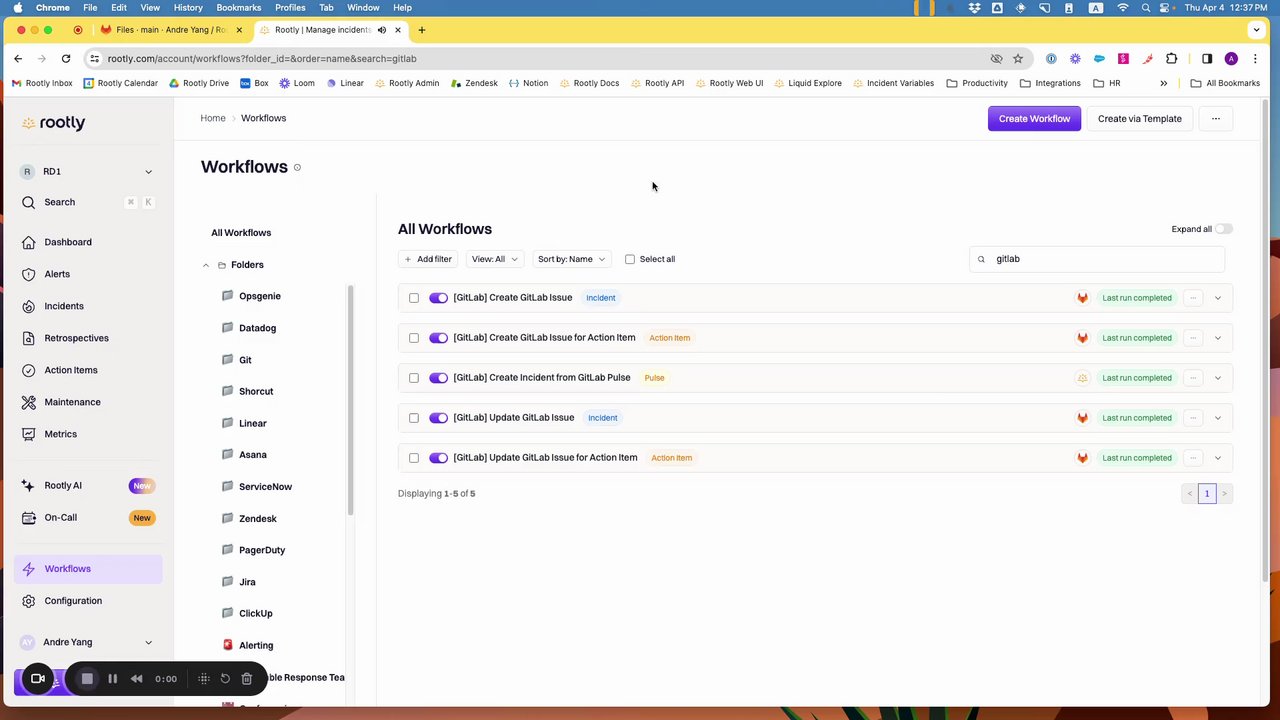Open Retrospectives in the sidebar
The width and height of the screenshot is (1280, 720).
[76, 338]
